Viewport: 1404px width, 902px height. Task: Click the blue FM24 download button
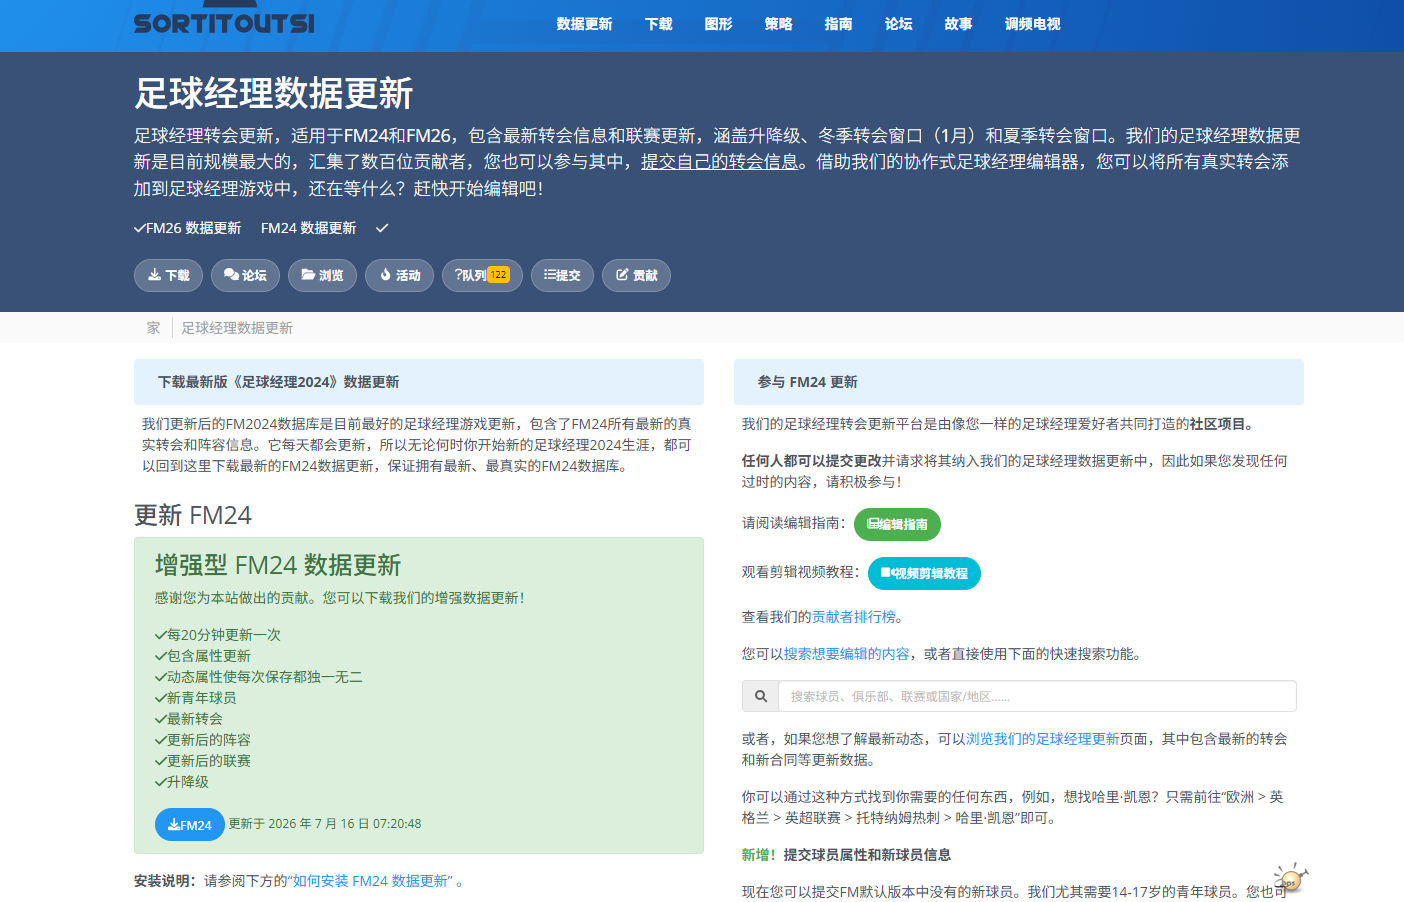pyautogui.click(x=190, y=825)
